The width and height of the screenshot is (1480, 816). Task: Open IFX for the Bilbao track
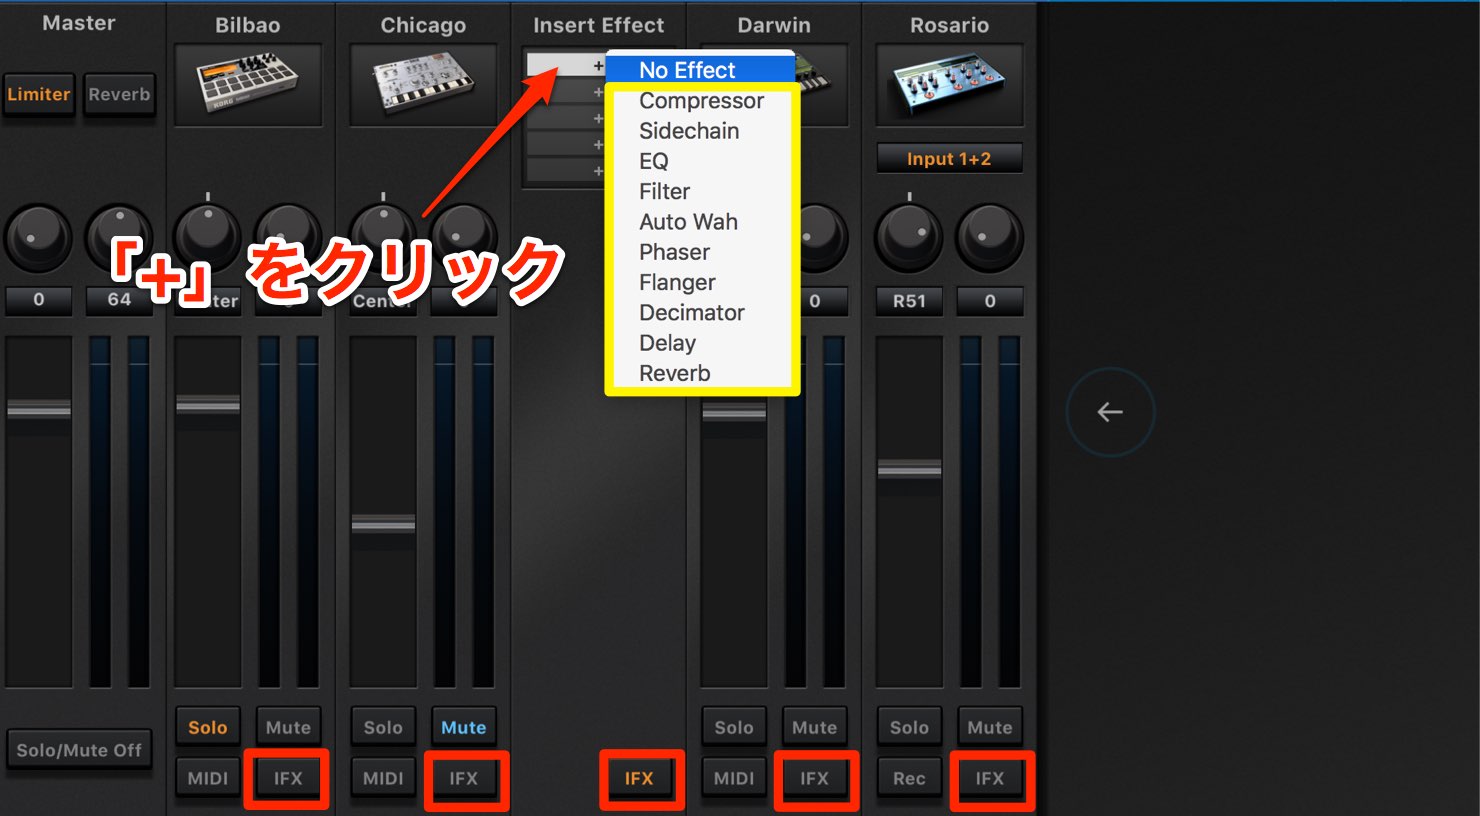point(288,778)
